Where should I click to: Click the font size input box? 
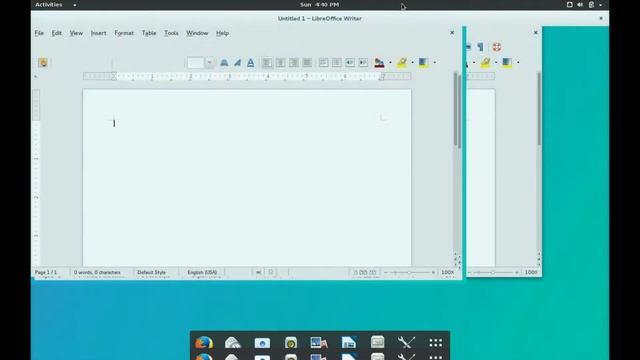(x=196, y=62)
